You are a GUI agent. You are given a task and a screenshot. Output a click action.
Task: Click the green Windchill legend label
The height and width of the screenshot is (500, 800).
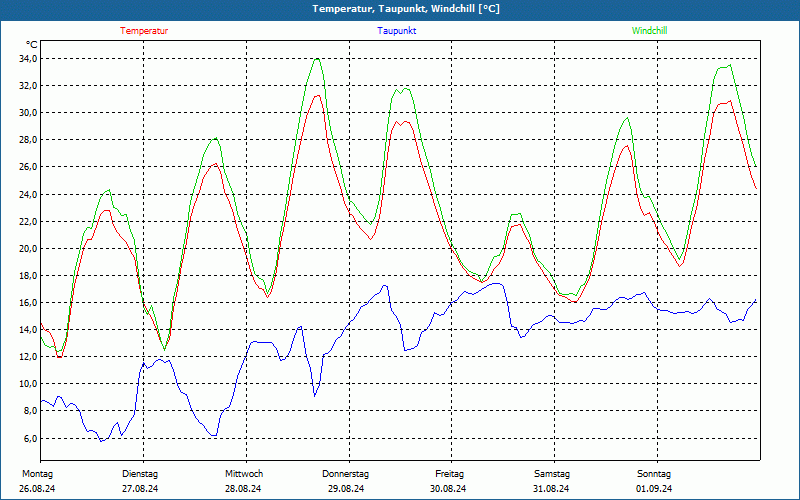tap(649, 31)
